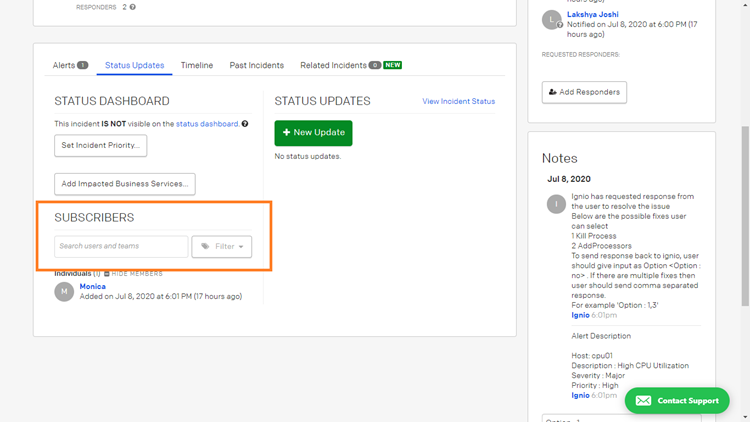Open the View Incident Status link
The image size is (750, 422).
pos(458,101)
